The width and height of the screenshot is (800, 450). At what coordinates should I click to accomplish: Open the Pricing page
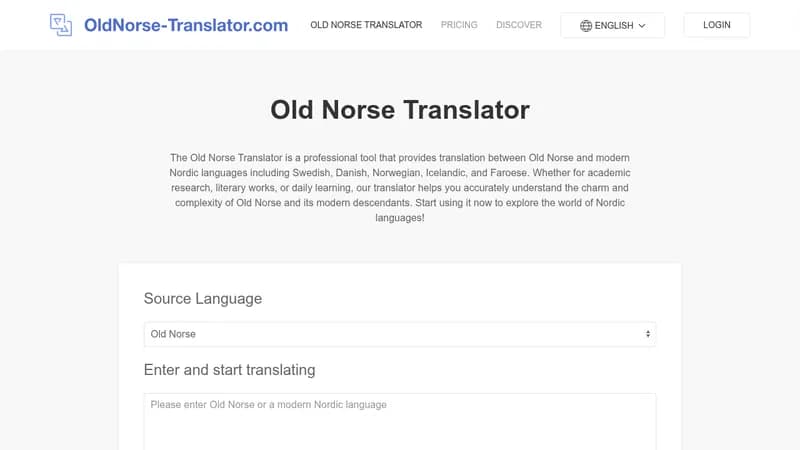459,25
